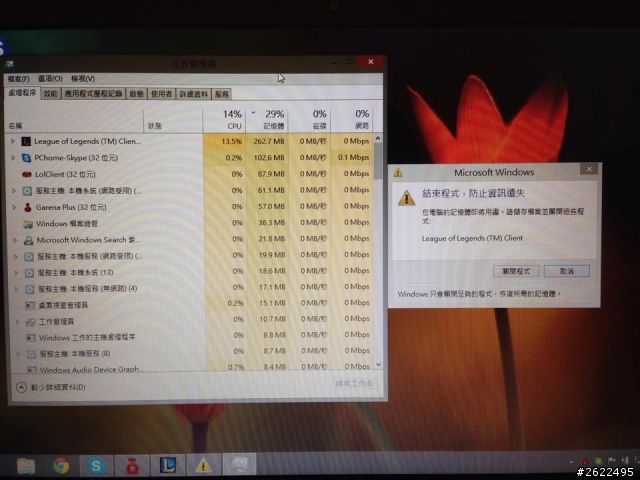Viewport: 640px width, 480px height.
Task: Click the process list scrollbar down arrow
Action: point(378,364)
